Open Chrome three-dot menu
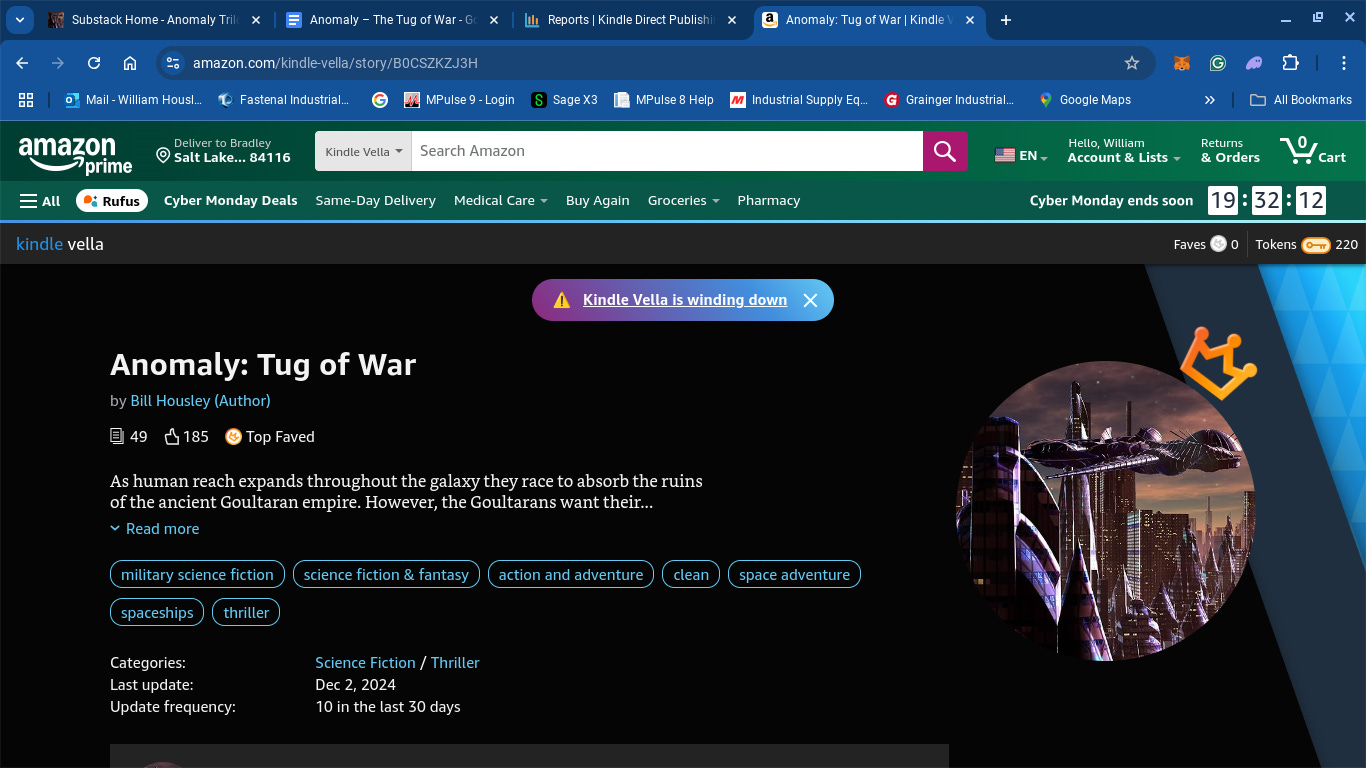Image resolution: width=1366 pixels, height=768 pixels. pyautogui.click(x=1344, y=63)
